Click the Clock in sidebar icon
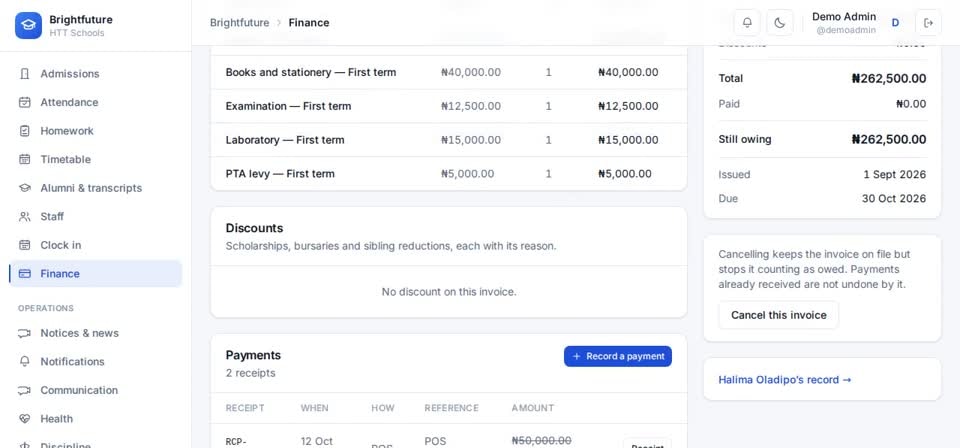The image size is (960, 448). 24,245
